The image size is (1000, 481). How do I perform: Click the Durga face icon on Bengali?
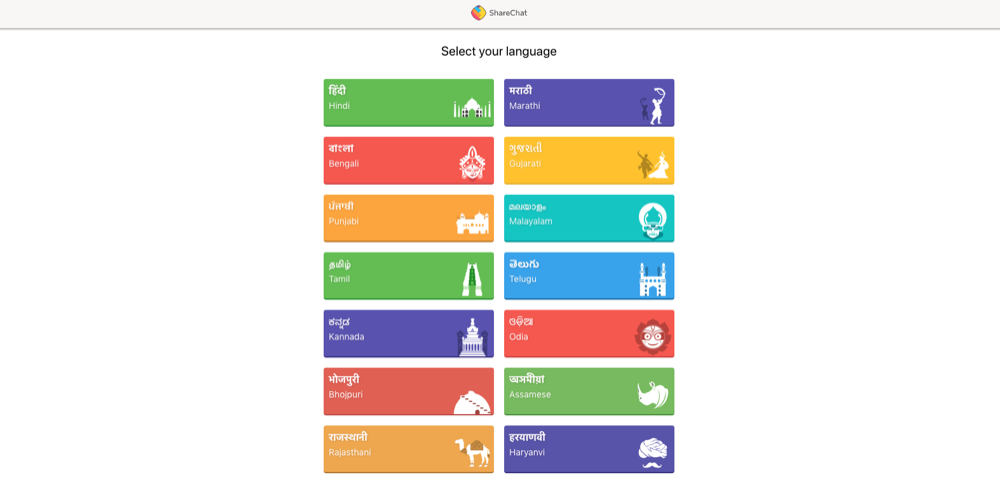(x=472, y=163)
